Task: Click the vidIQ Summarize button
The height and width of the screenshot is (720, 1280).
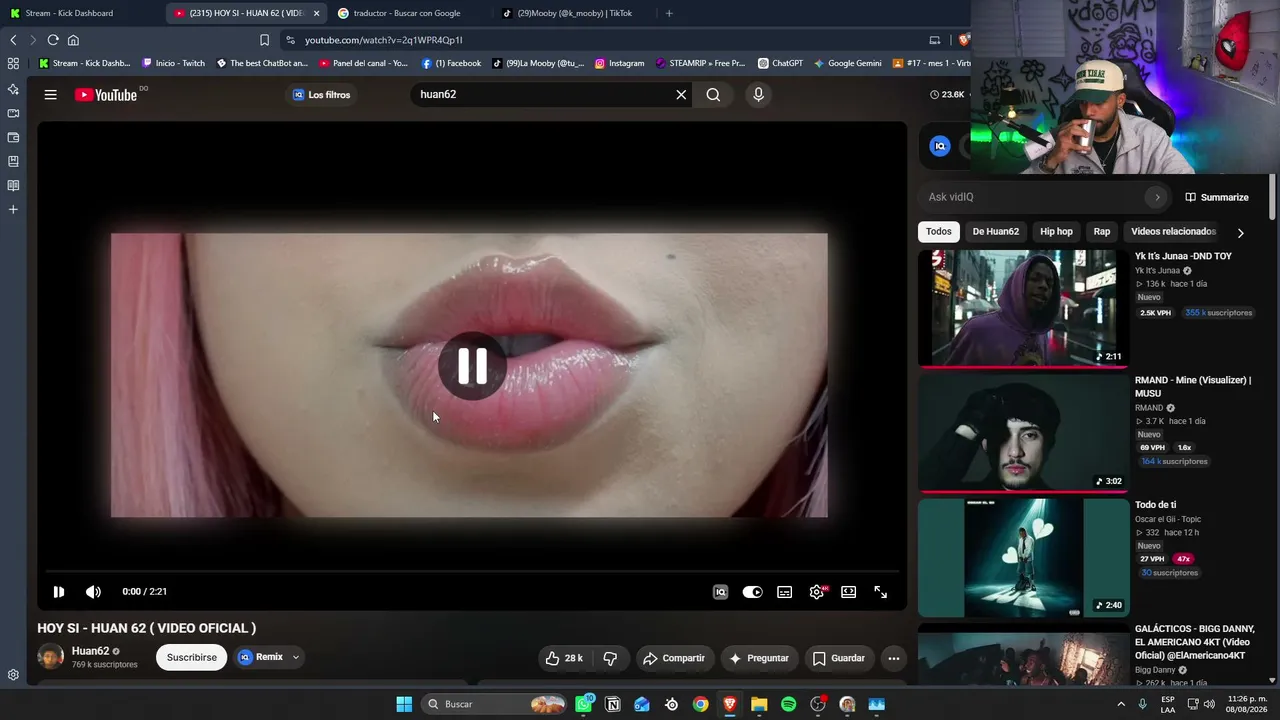Action: coord(1217,197)
